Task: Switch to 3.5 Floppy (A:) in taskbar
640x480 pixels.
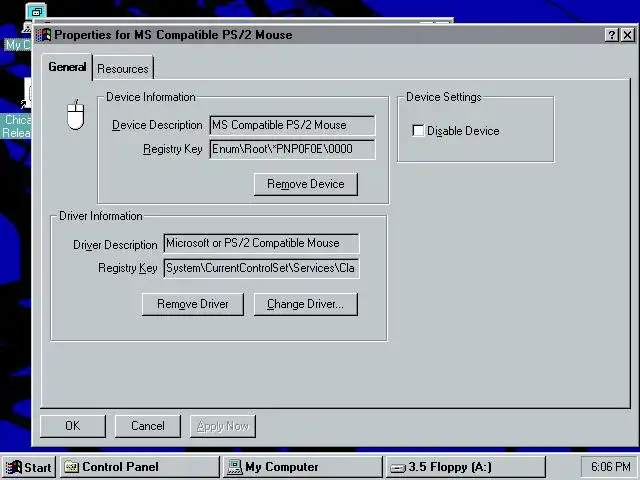Action: [x=466, y=467]
